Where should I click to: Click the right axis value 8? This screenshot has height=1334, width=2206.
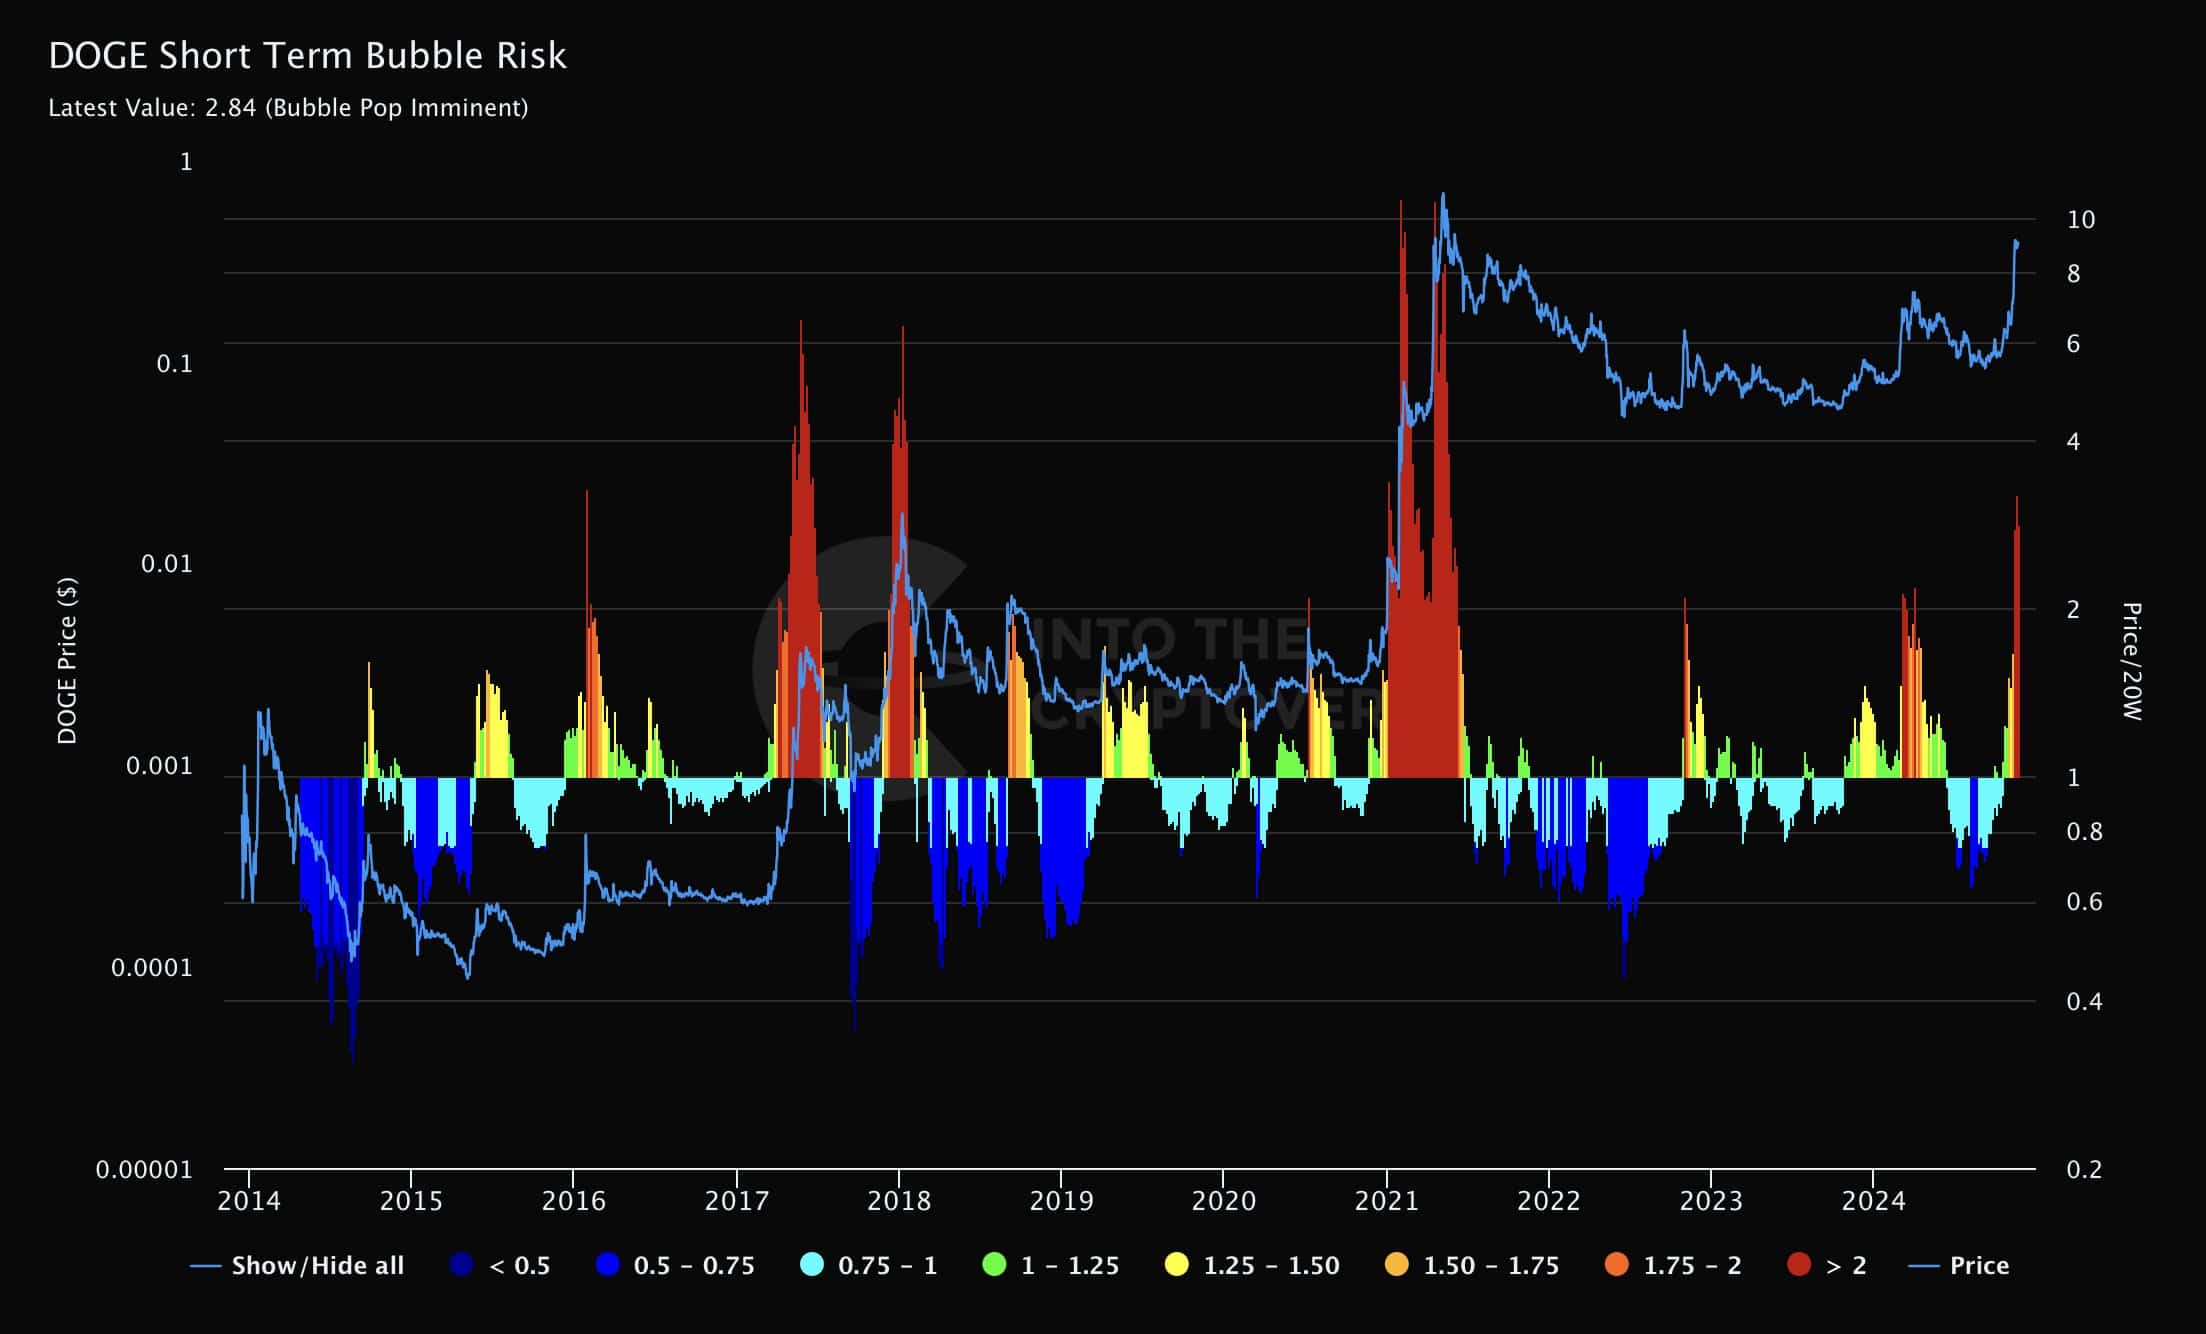click(x=2073, y=274)
